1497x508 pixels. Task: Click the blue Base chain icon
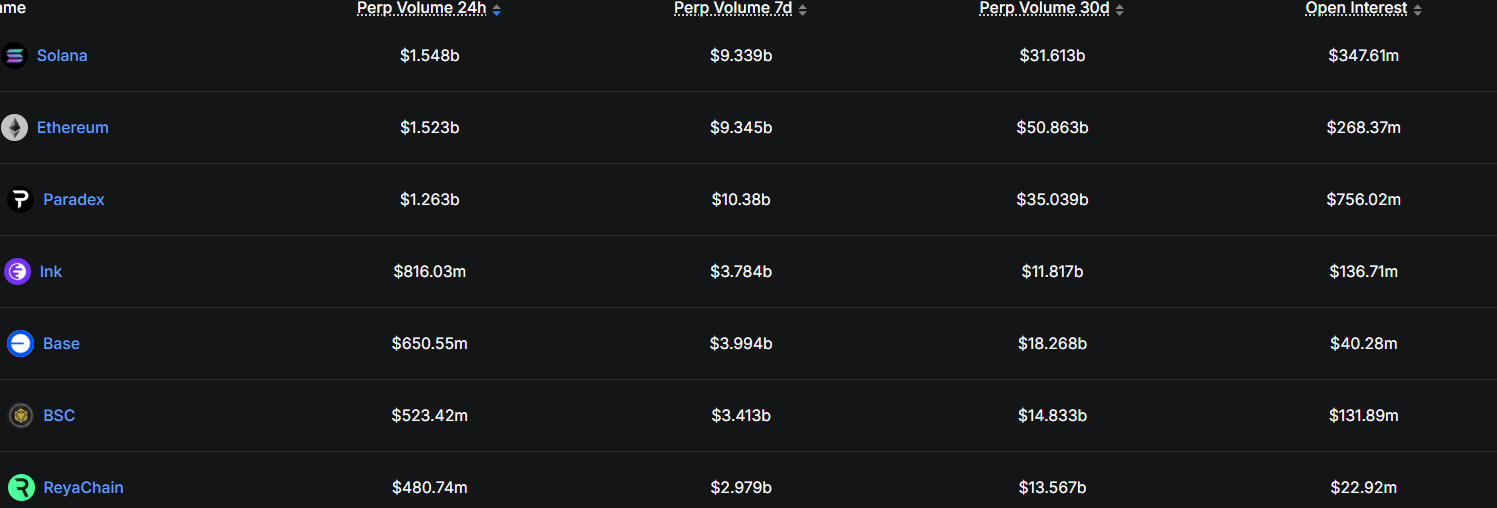(x=20, y=344)
